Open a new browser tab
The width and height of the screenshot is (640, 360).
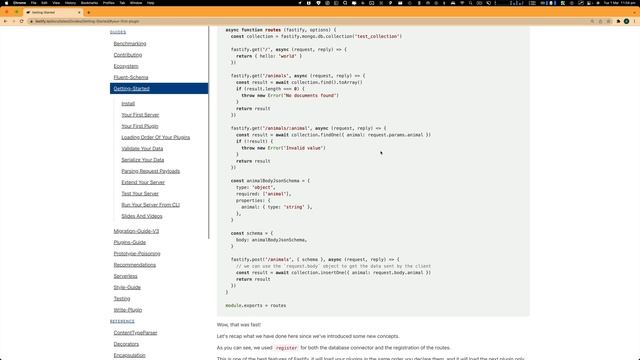point(89,12)
